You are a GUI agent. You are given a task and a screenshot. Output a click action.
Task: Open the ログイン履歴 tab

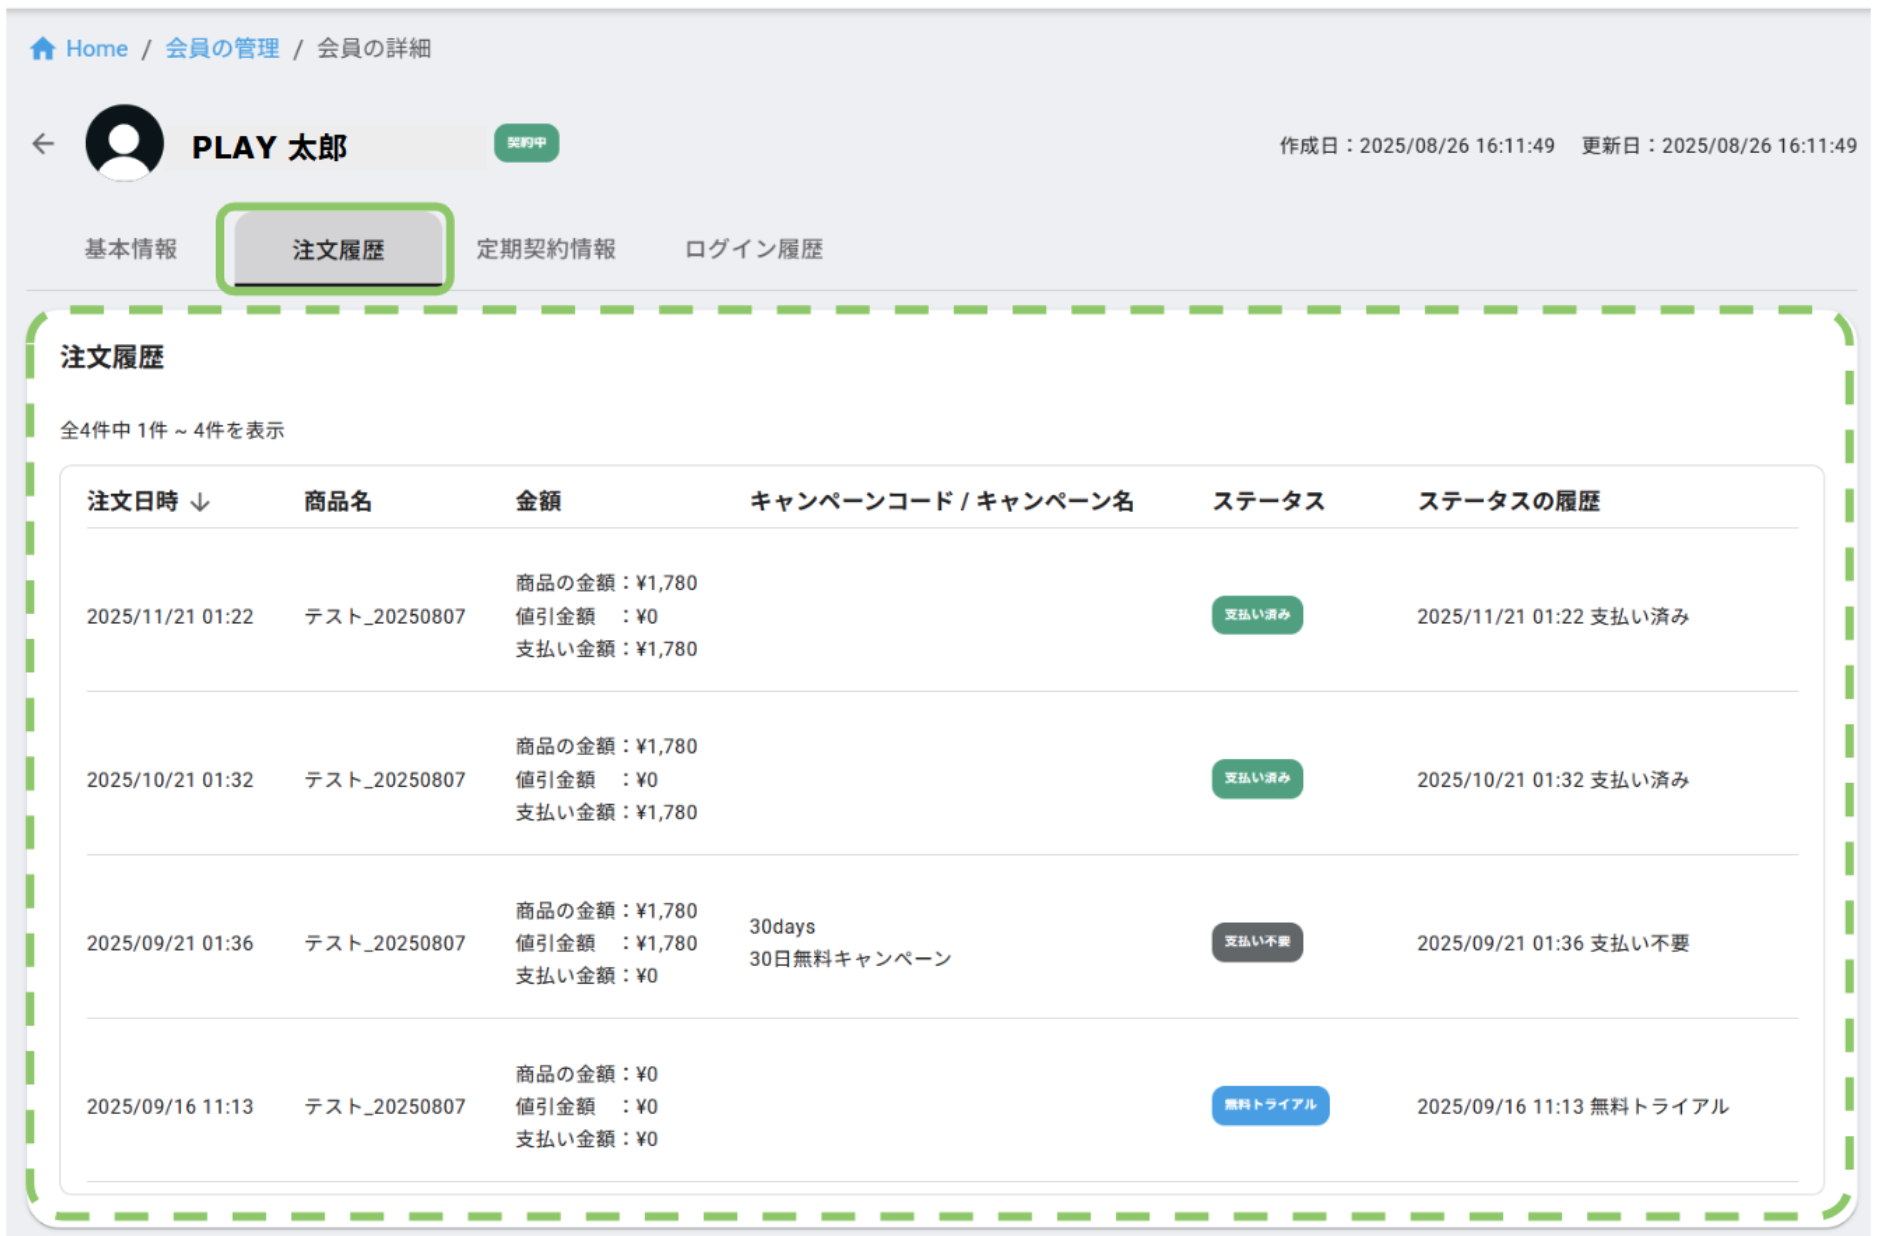754,249
